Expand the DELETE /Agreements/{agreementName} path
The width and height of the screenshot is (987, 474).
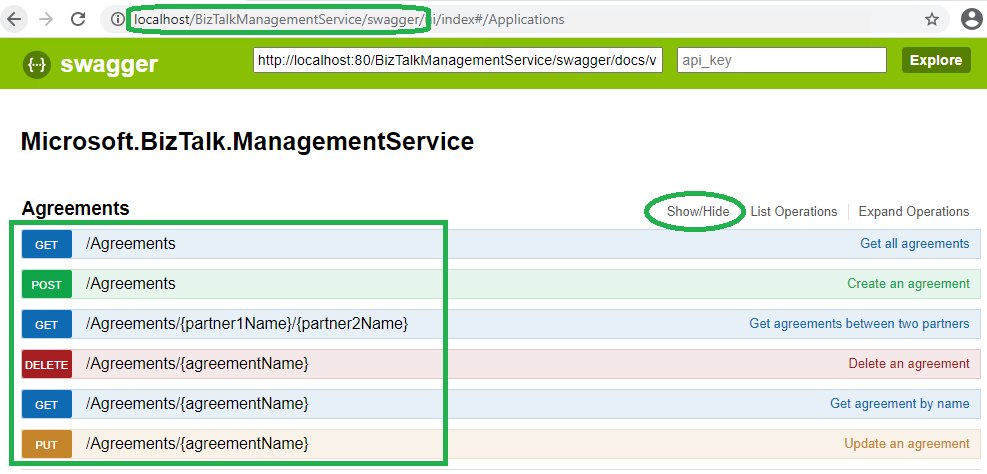tap(197, 364)
